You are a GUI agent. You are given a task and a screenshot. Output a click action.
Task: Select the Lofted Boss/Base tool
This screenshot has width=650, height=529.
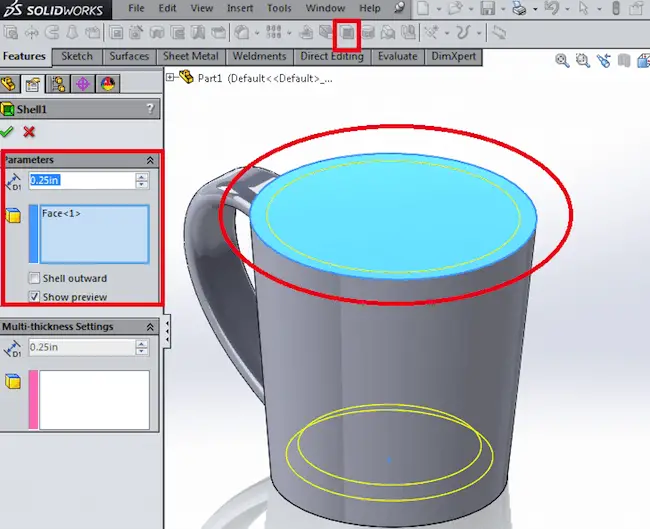72,32
